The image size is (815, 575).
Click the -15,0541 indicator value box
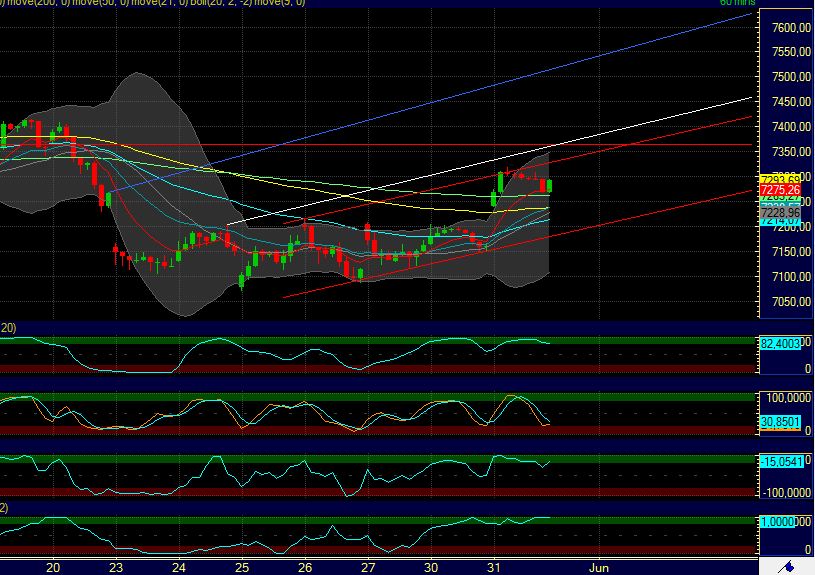[x=780, y=462]
